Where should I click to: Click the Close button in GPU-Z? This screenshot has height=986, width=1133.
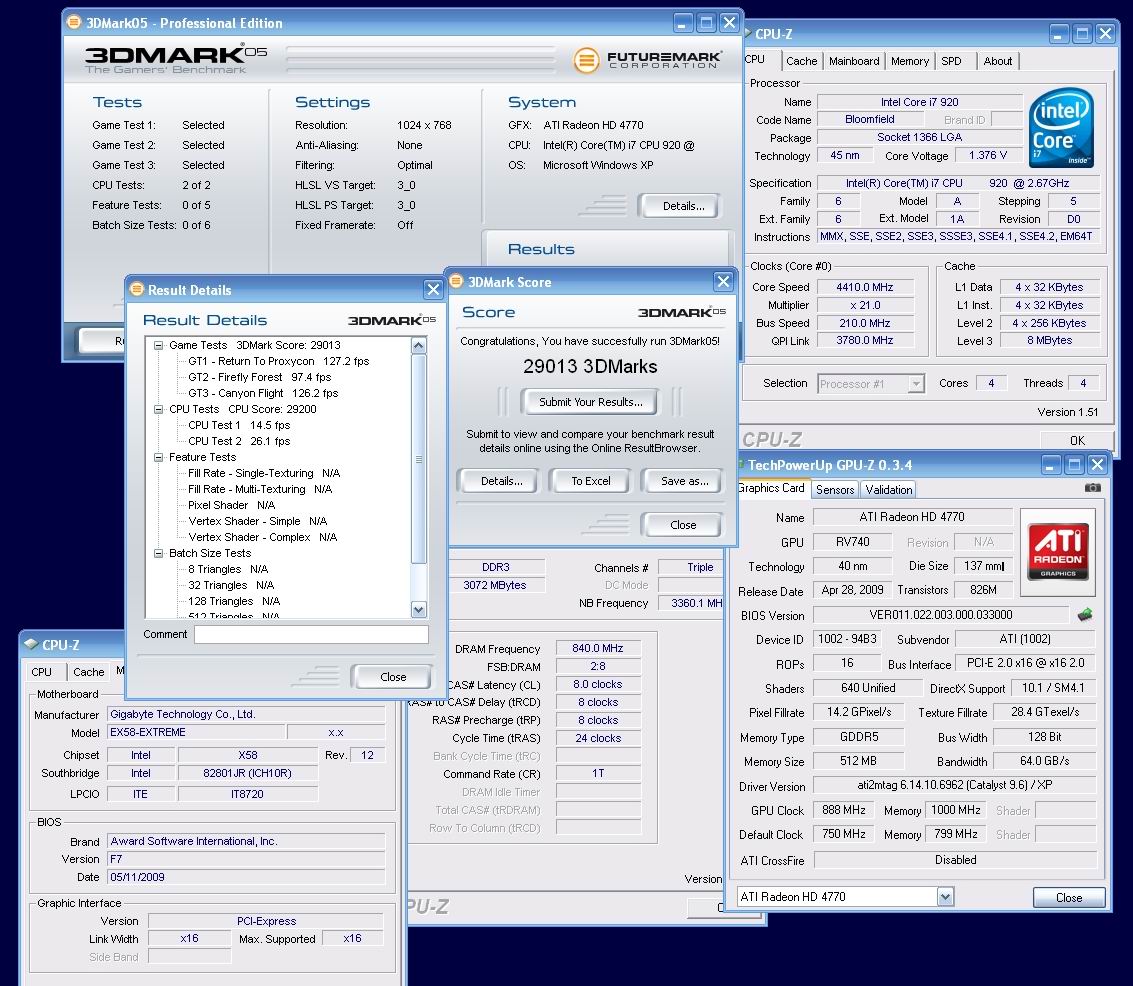coord(1069,897)
